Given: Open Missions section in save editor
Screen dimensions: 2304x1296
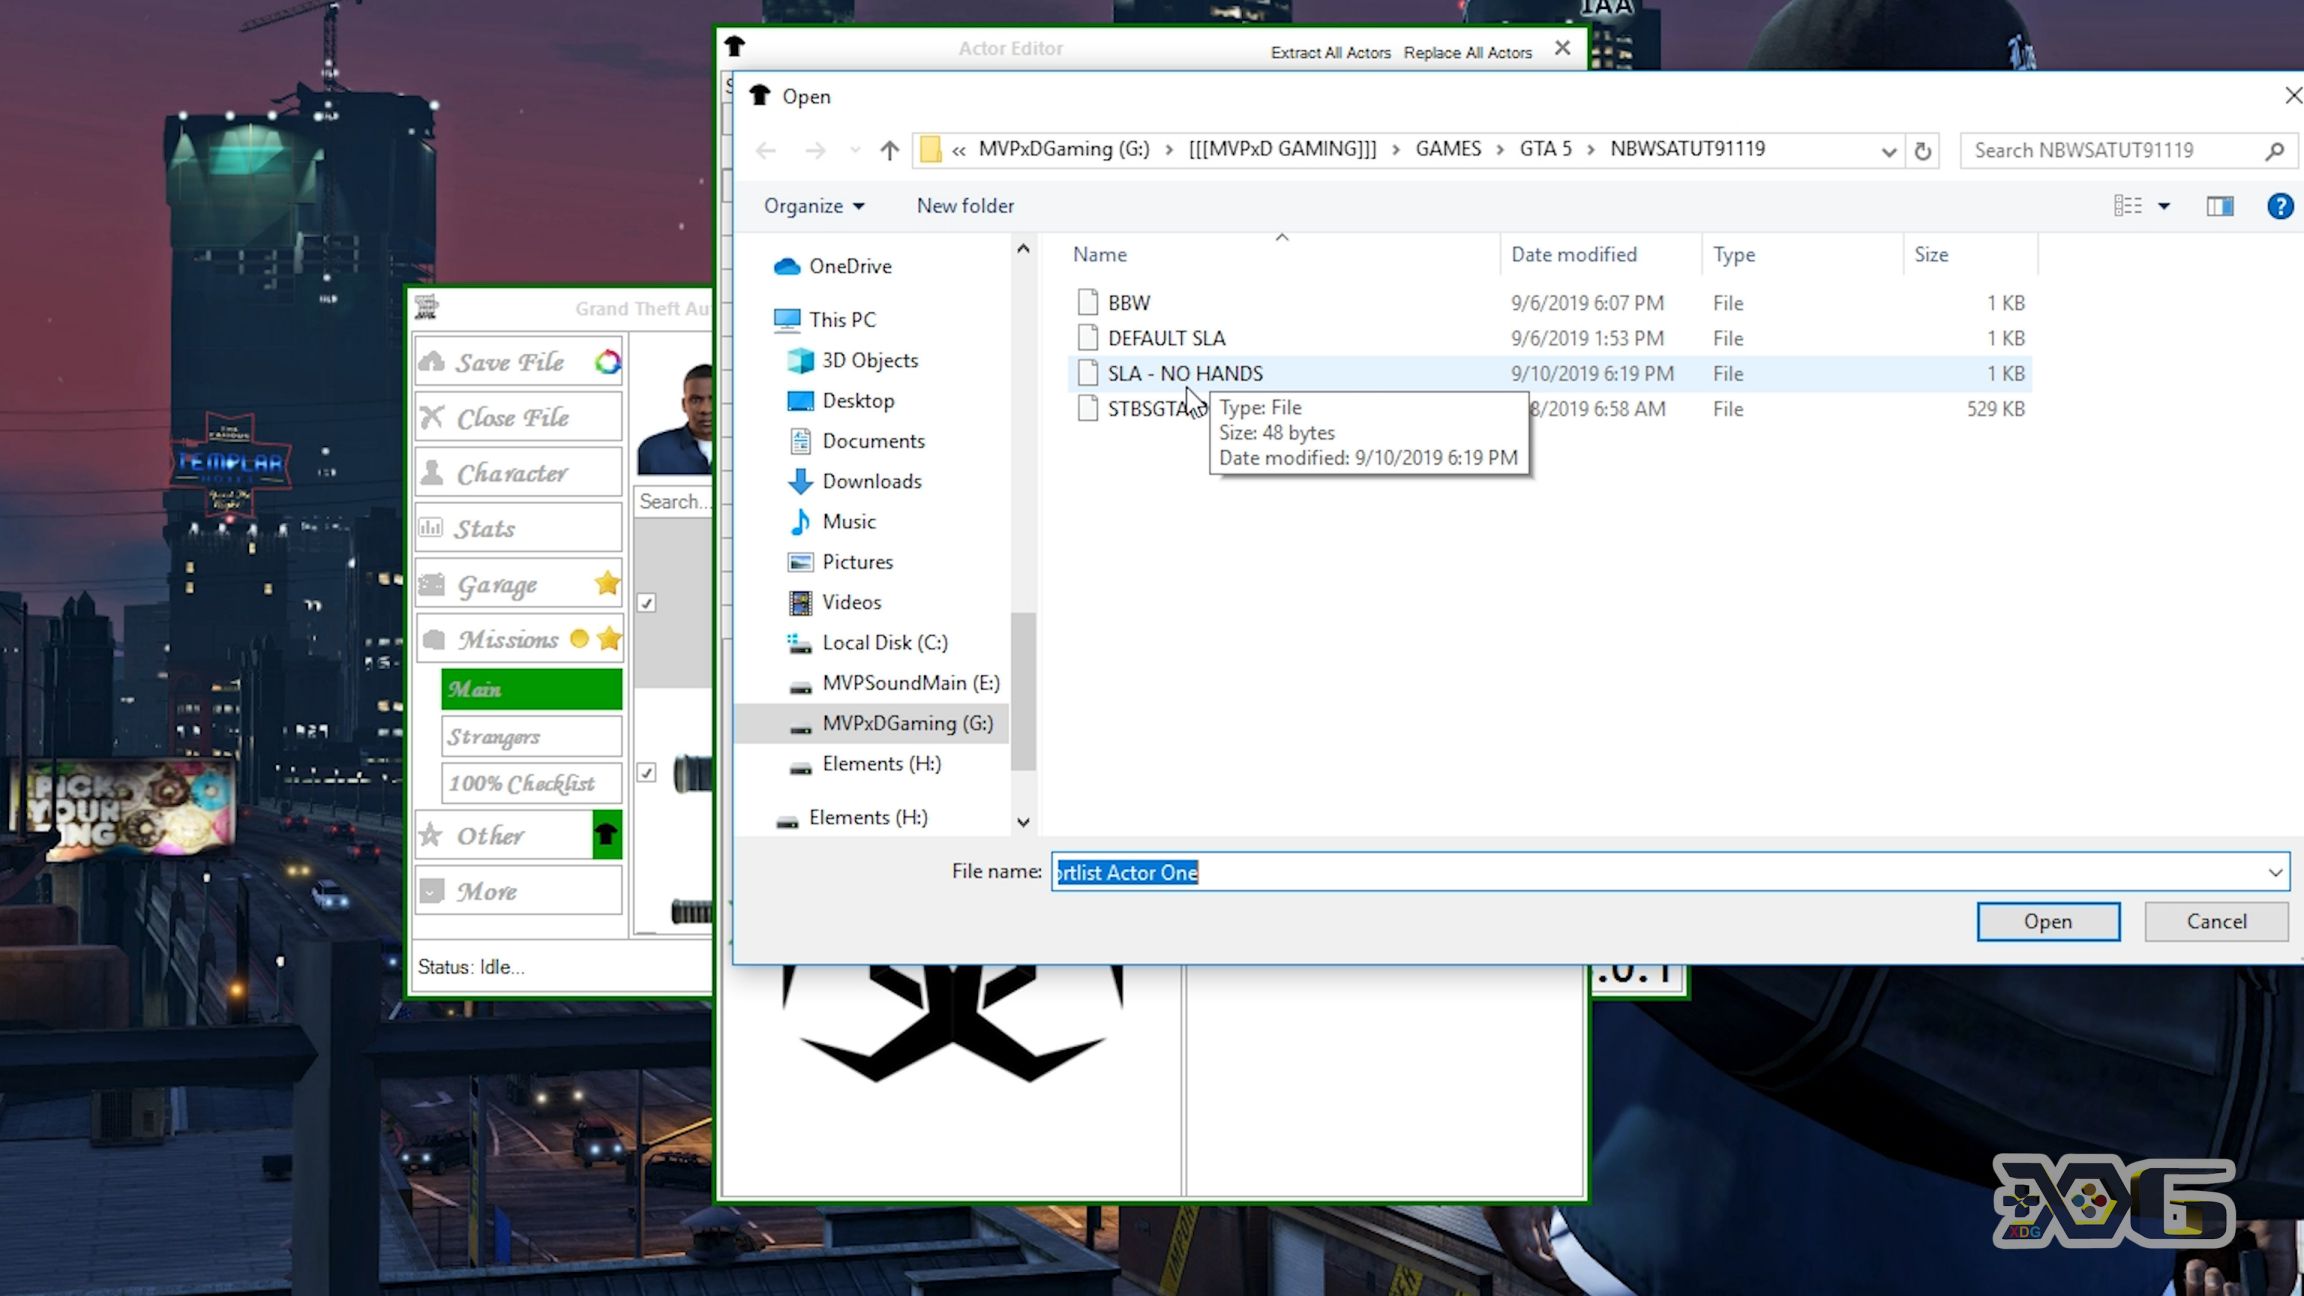Looking at the screenshot, I should point(519,639).
